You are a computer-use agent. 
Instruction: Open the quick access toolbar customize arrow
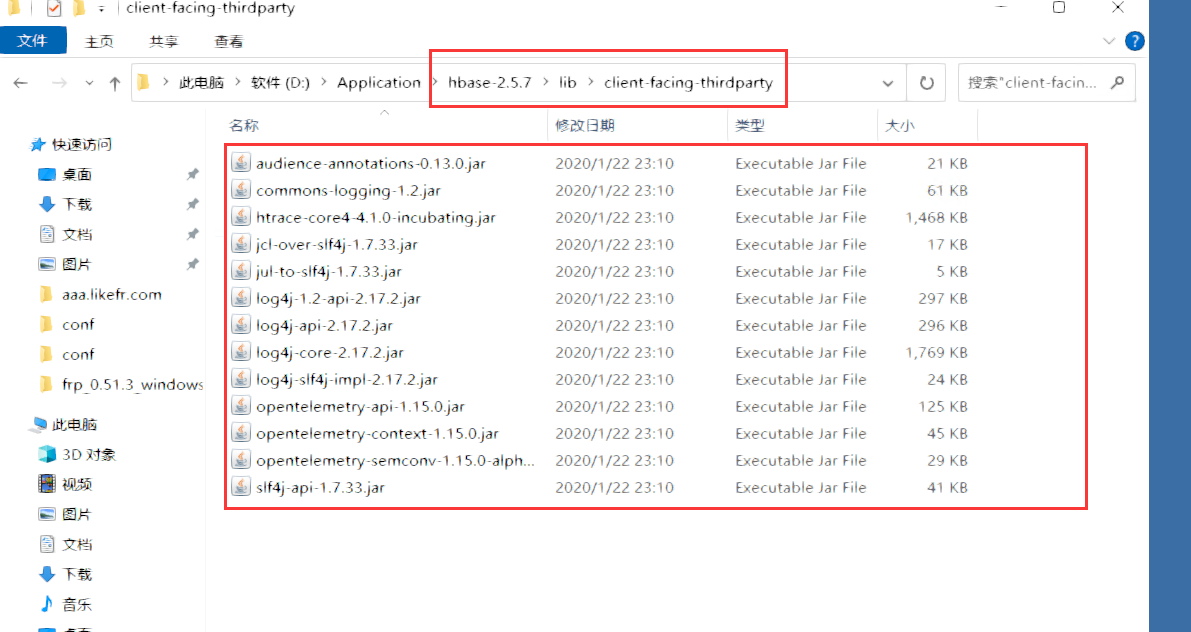101,9
